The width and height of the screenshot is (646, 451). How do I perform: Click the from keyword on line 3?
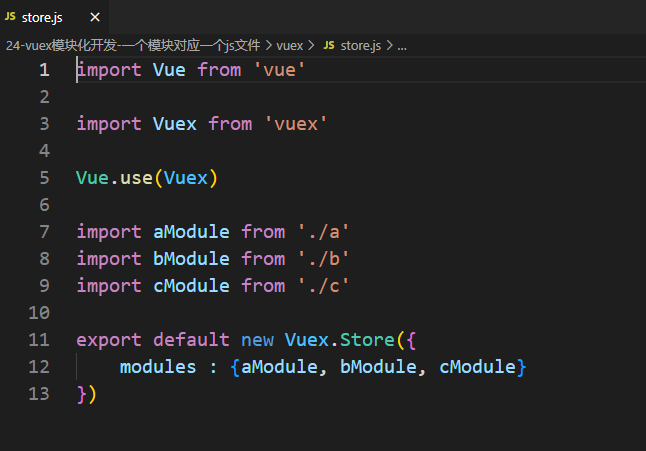pyautogui.click(x=230, y=124)
